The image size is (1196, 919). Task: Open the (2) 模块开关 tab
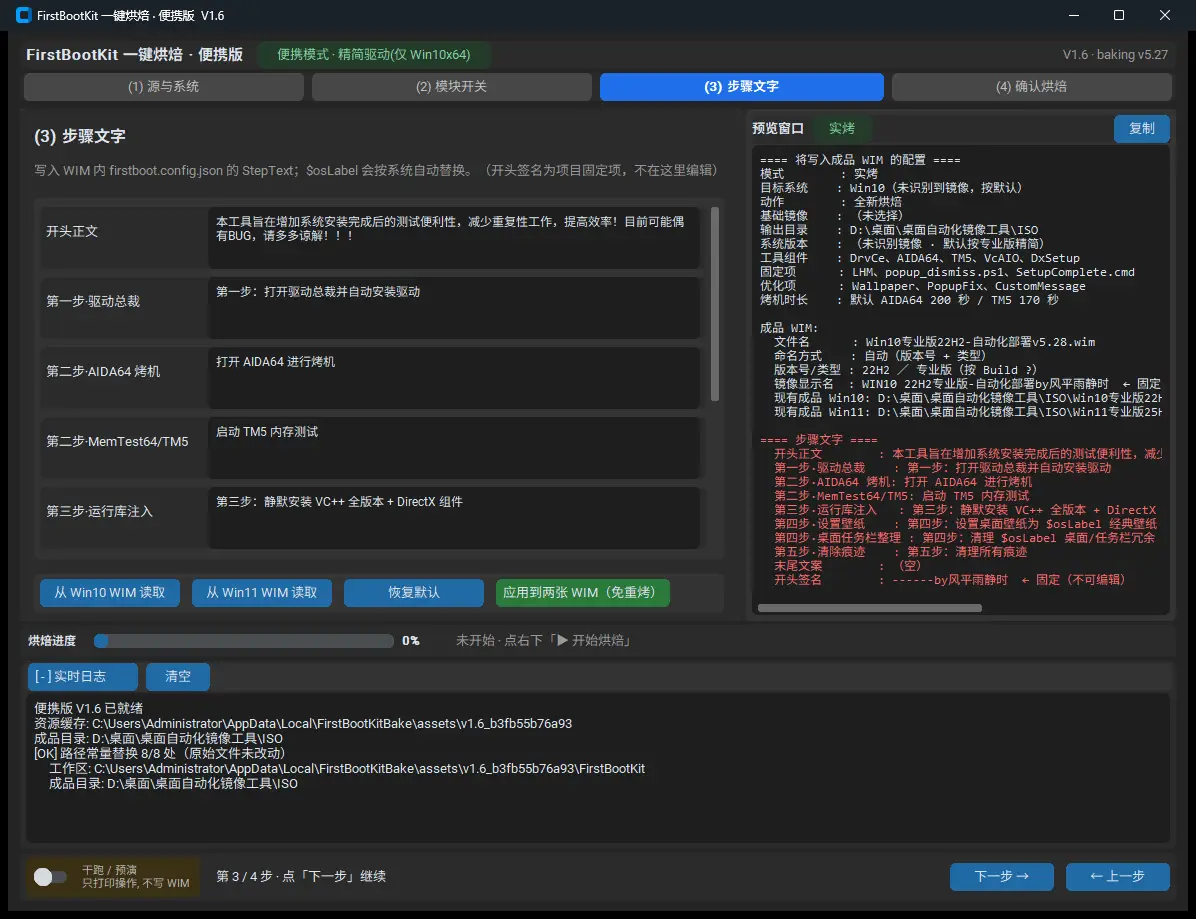pos(452,87)
